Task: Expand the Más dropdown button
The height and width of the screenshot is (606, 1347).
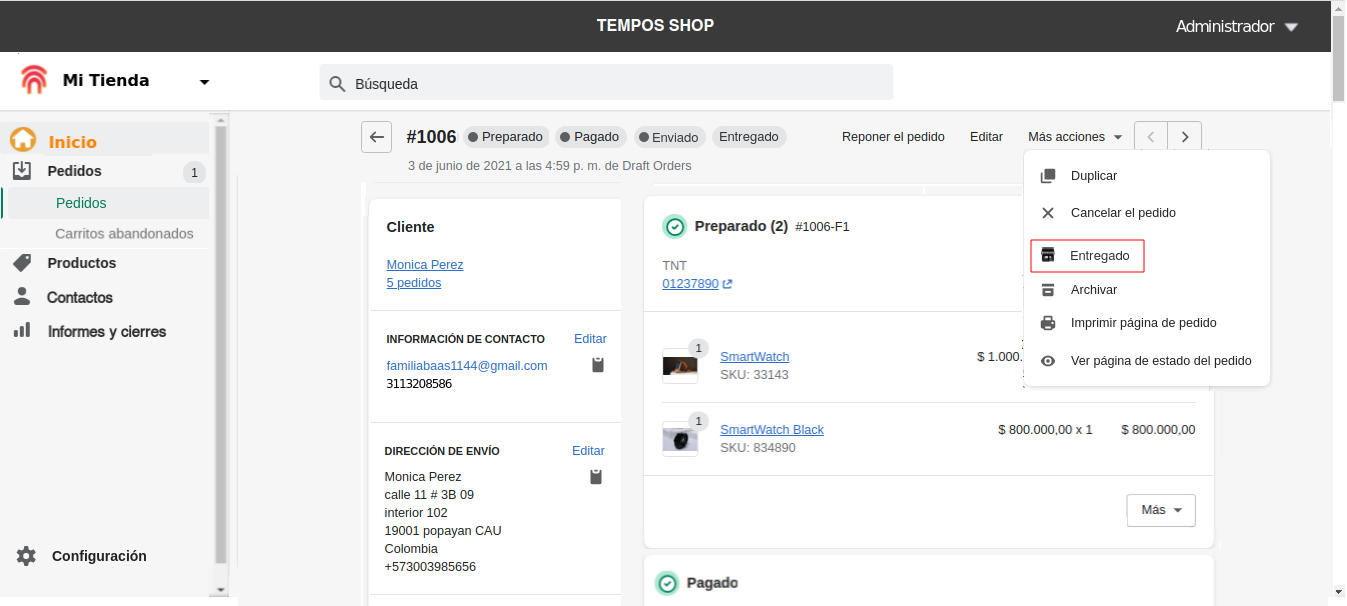Action: 1160,510
